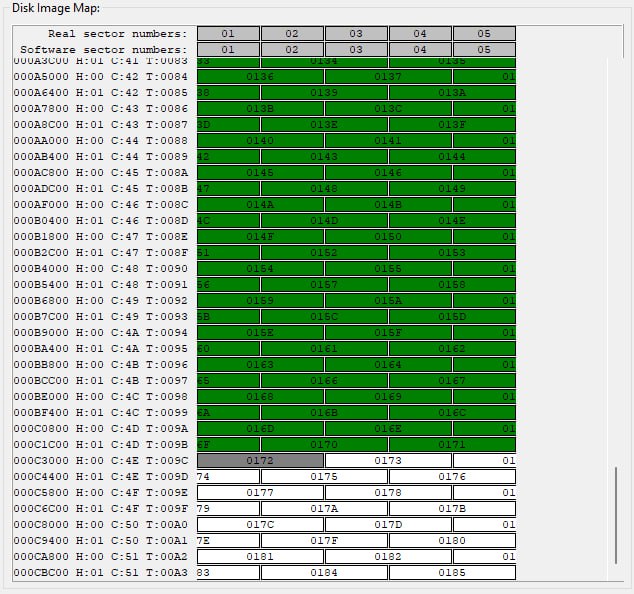This screenshot has width=634, height=594.
Task: Click sector block 0178
Action: (388, 493)
